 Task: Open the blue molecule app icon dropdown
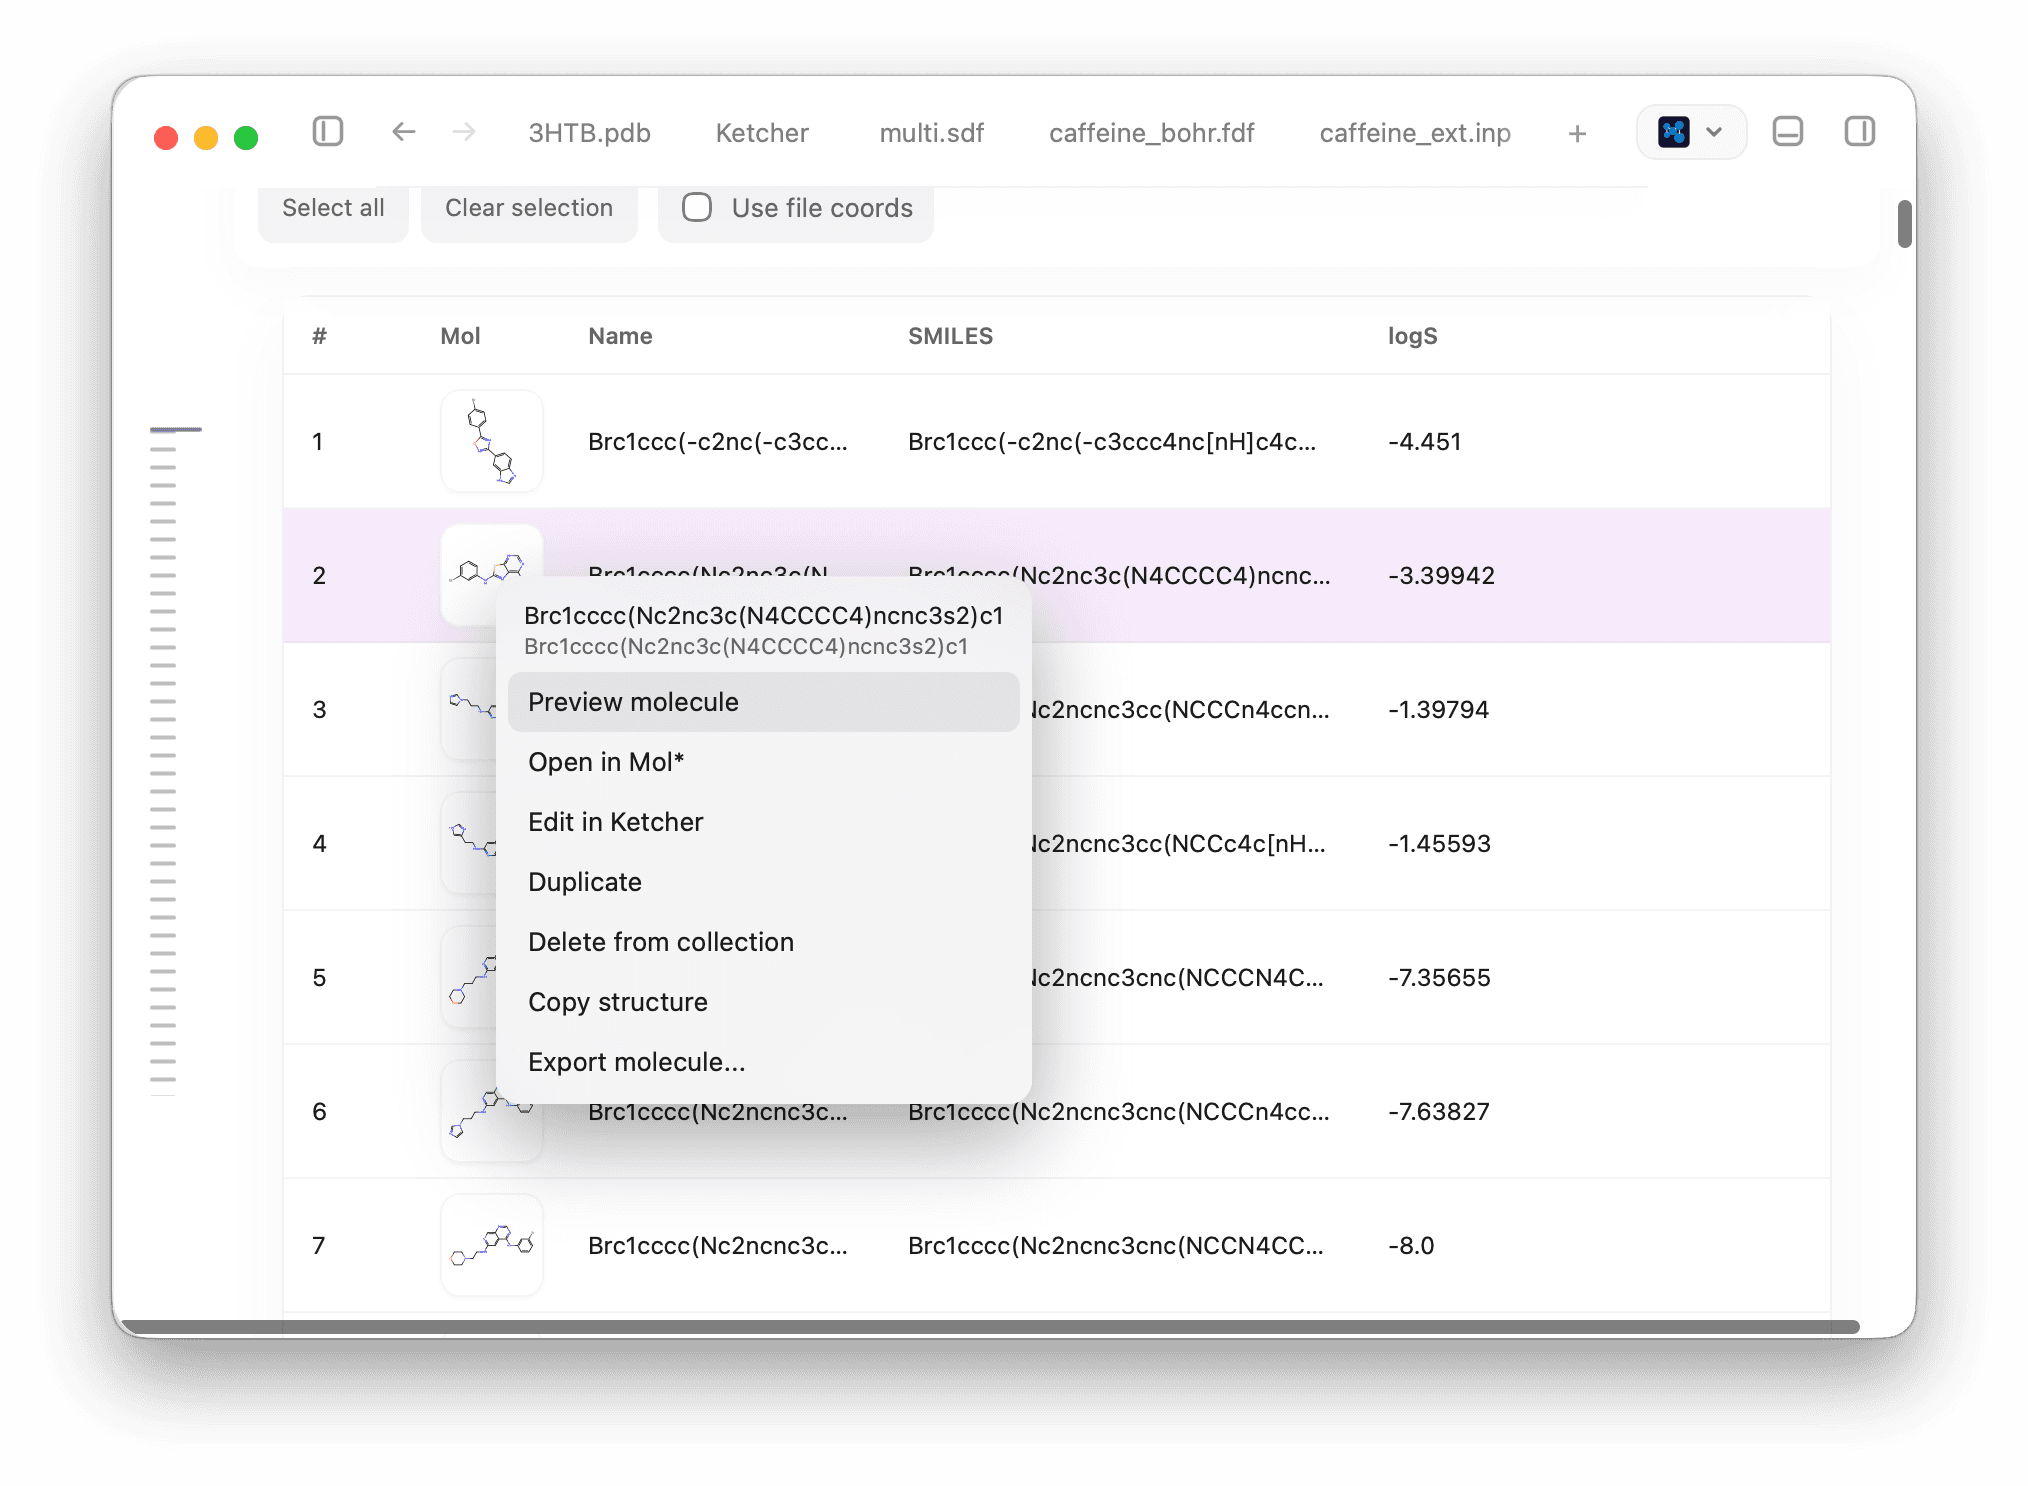1691,132
